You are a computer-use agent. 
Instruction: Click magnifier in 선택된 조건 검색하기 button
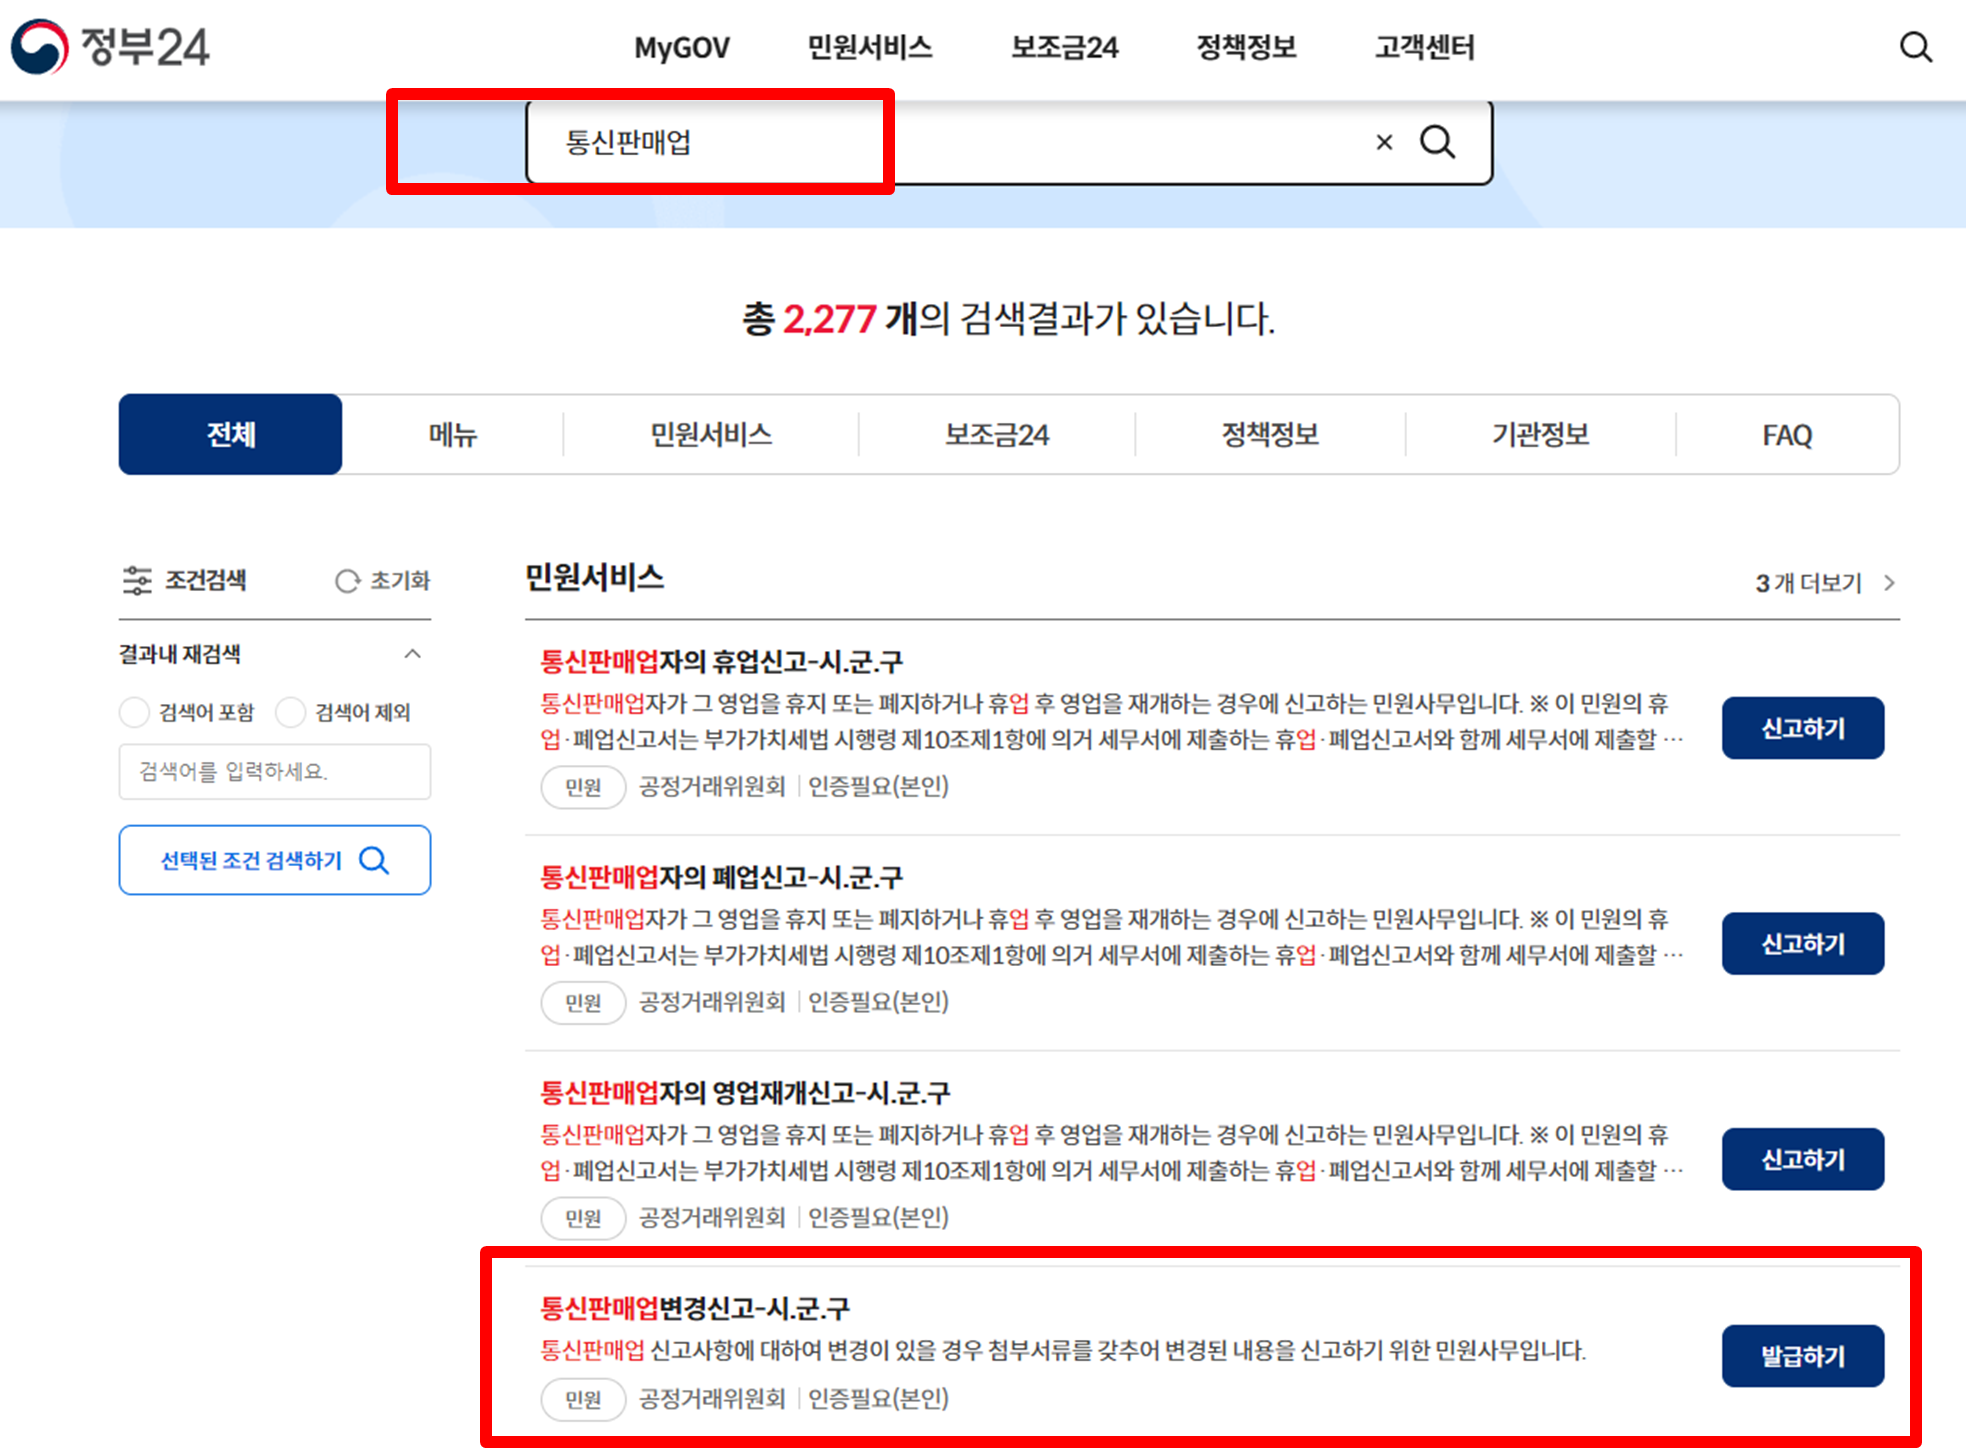374,860
